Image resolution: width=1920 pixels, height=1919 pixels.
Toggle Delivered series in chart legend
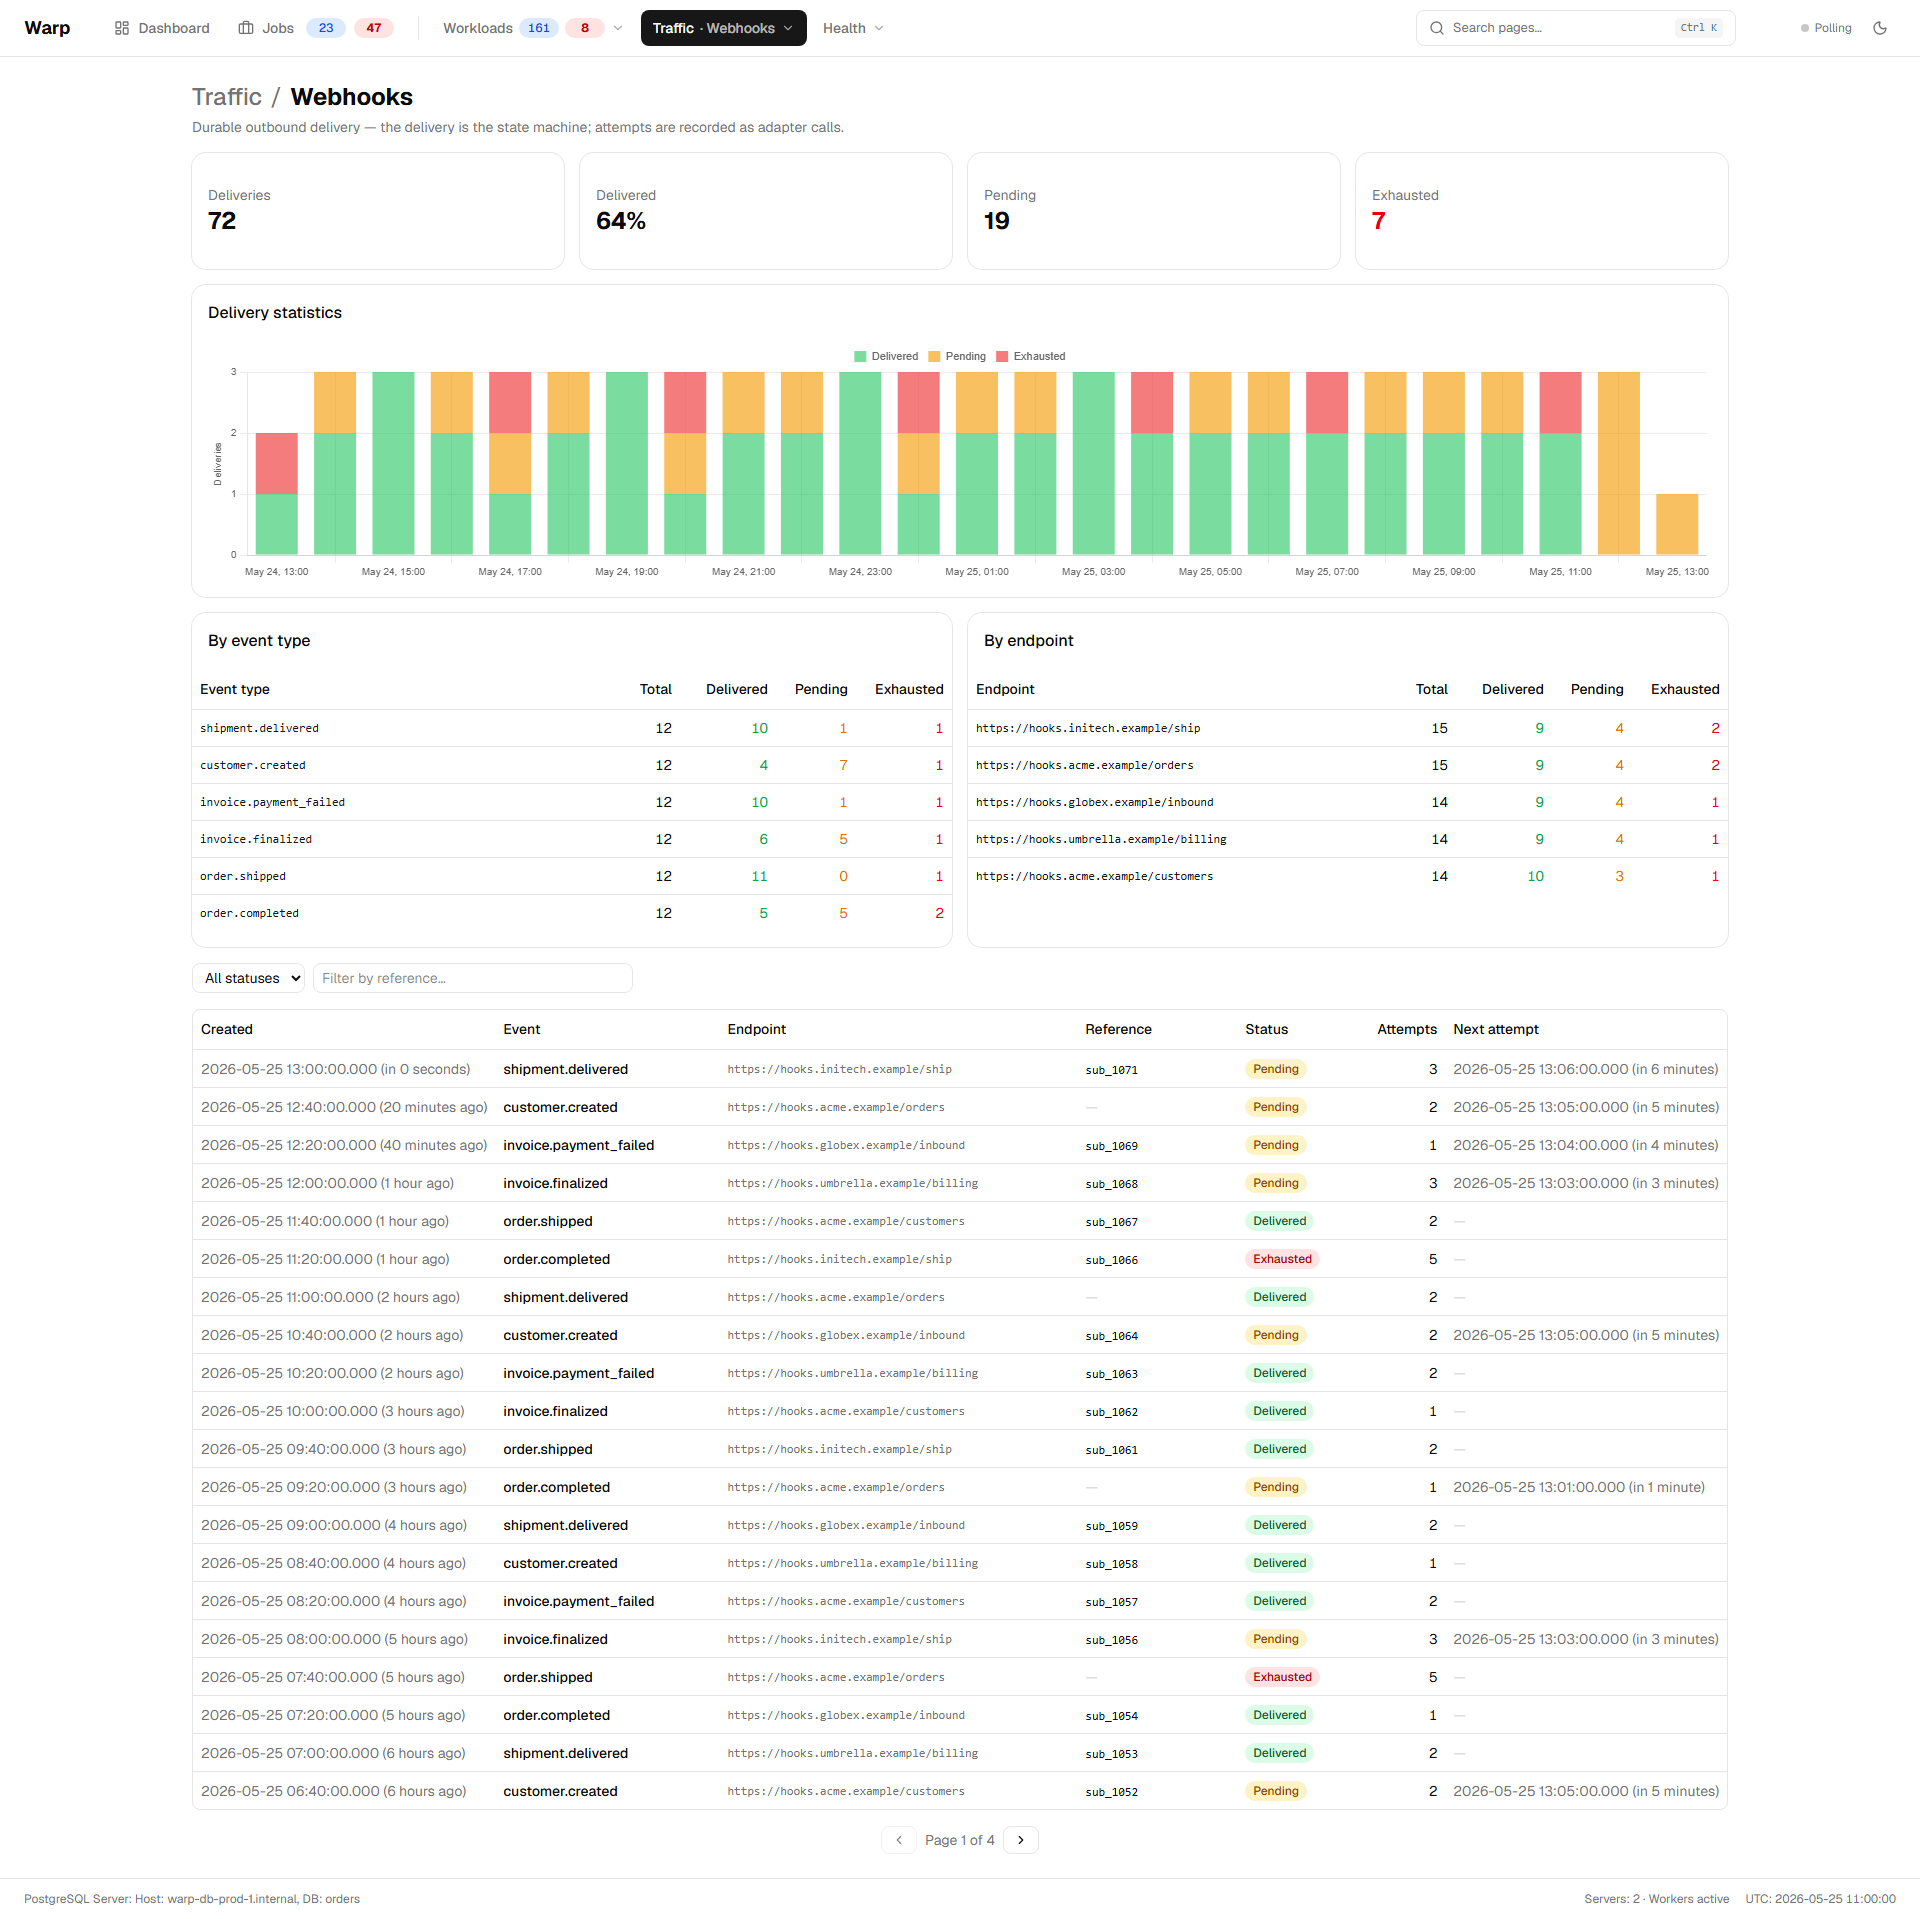tap(886, 356)
